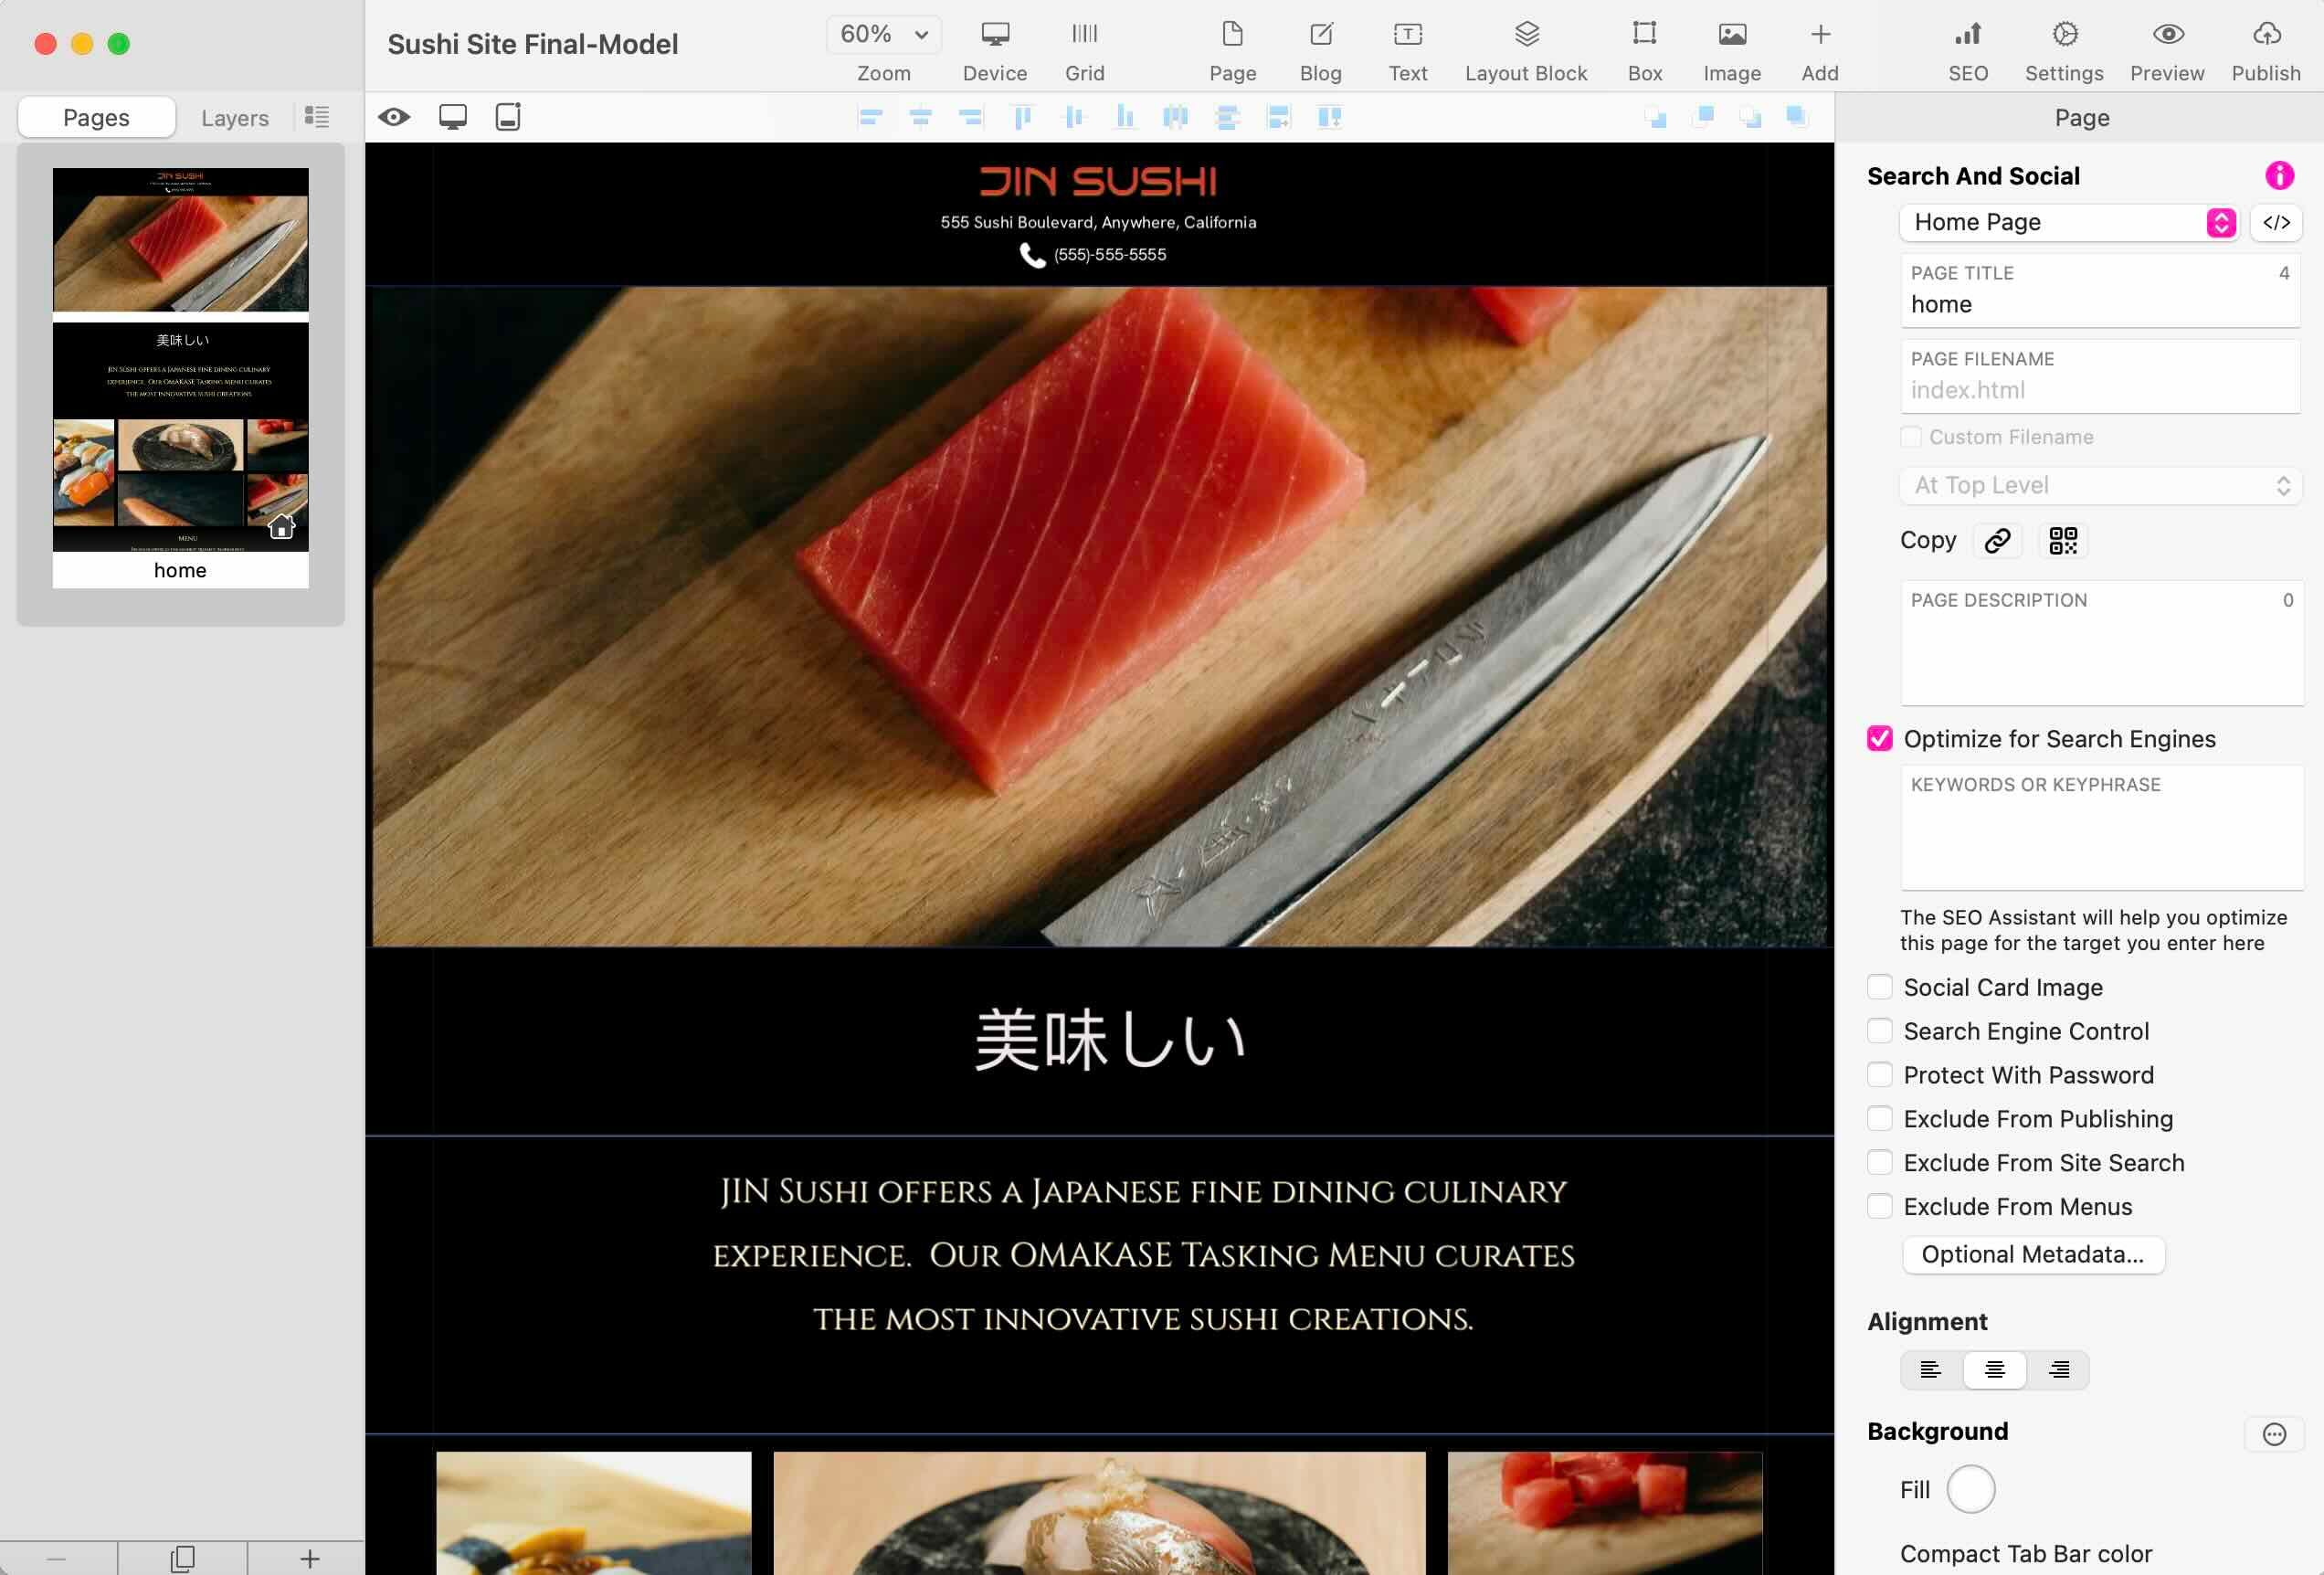Click the Layout Block toolbar icon

pyautogui.click(x=1525, y=36)
